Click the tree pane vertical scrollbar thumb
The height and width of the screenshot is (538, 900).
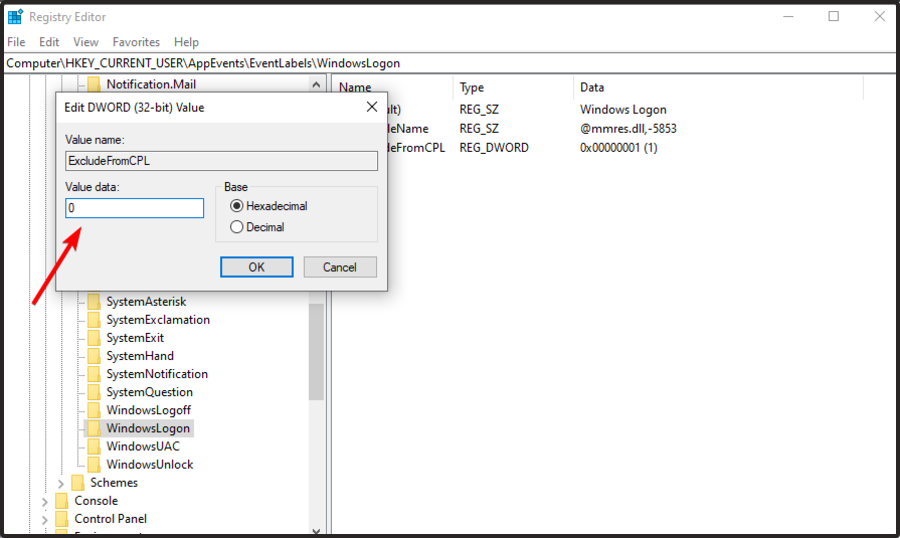coord(316,351)
